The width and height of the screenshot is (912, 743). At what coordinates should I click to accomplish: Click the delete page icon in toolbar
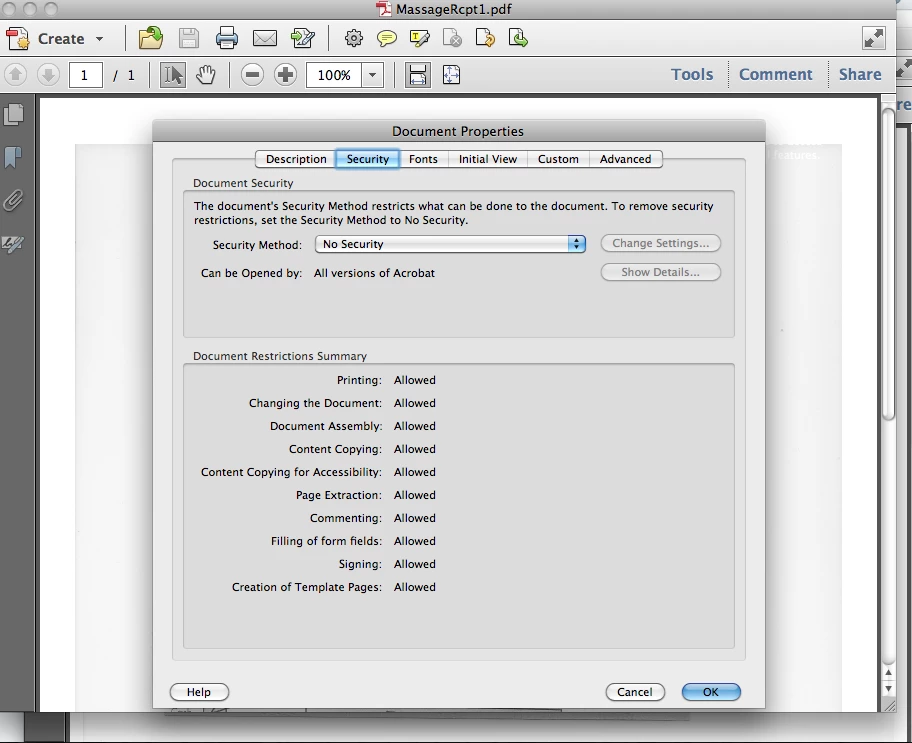(x=452, y=38)
